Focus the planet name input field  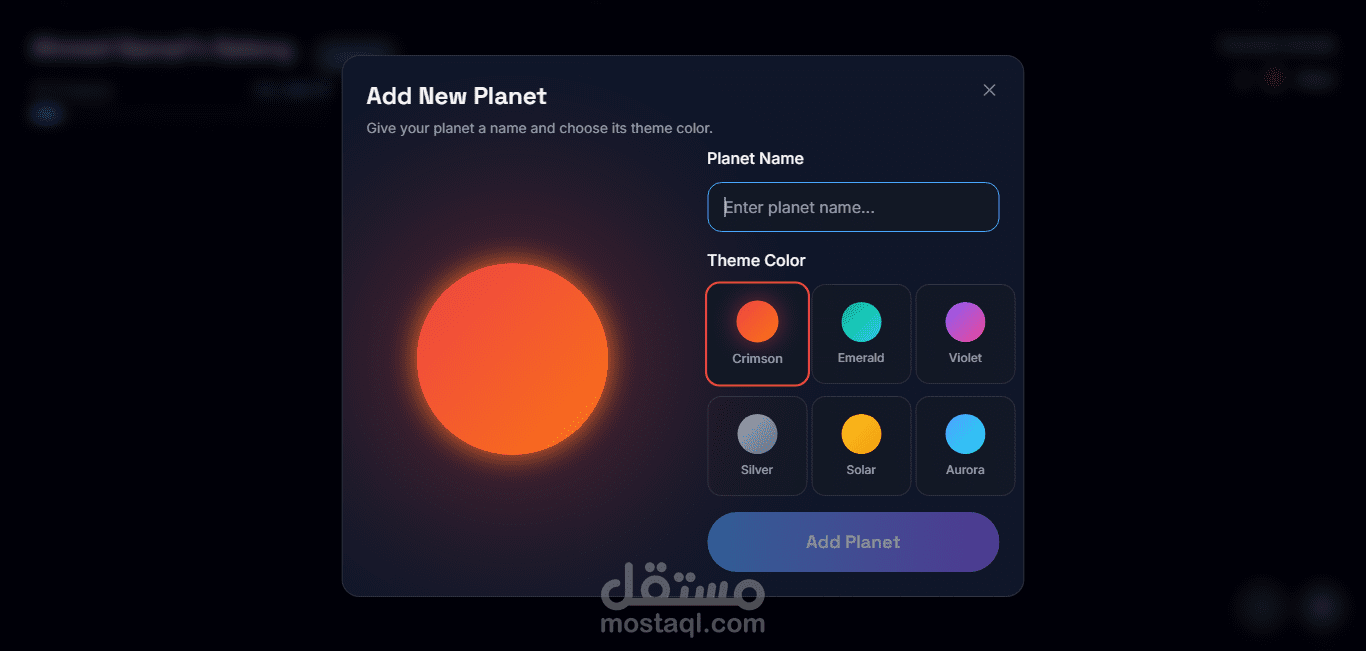pos(853,207)
